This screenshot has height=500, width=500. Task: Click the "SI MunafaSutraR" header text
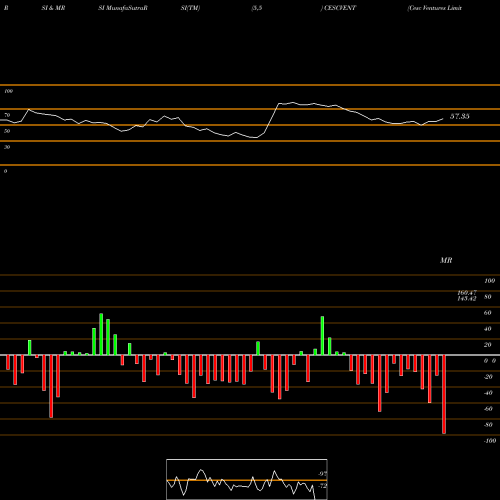coord(123,8)
